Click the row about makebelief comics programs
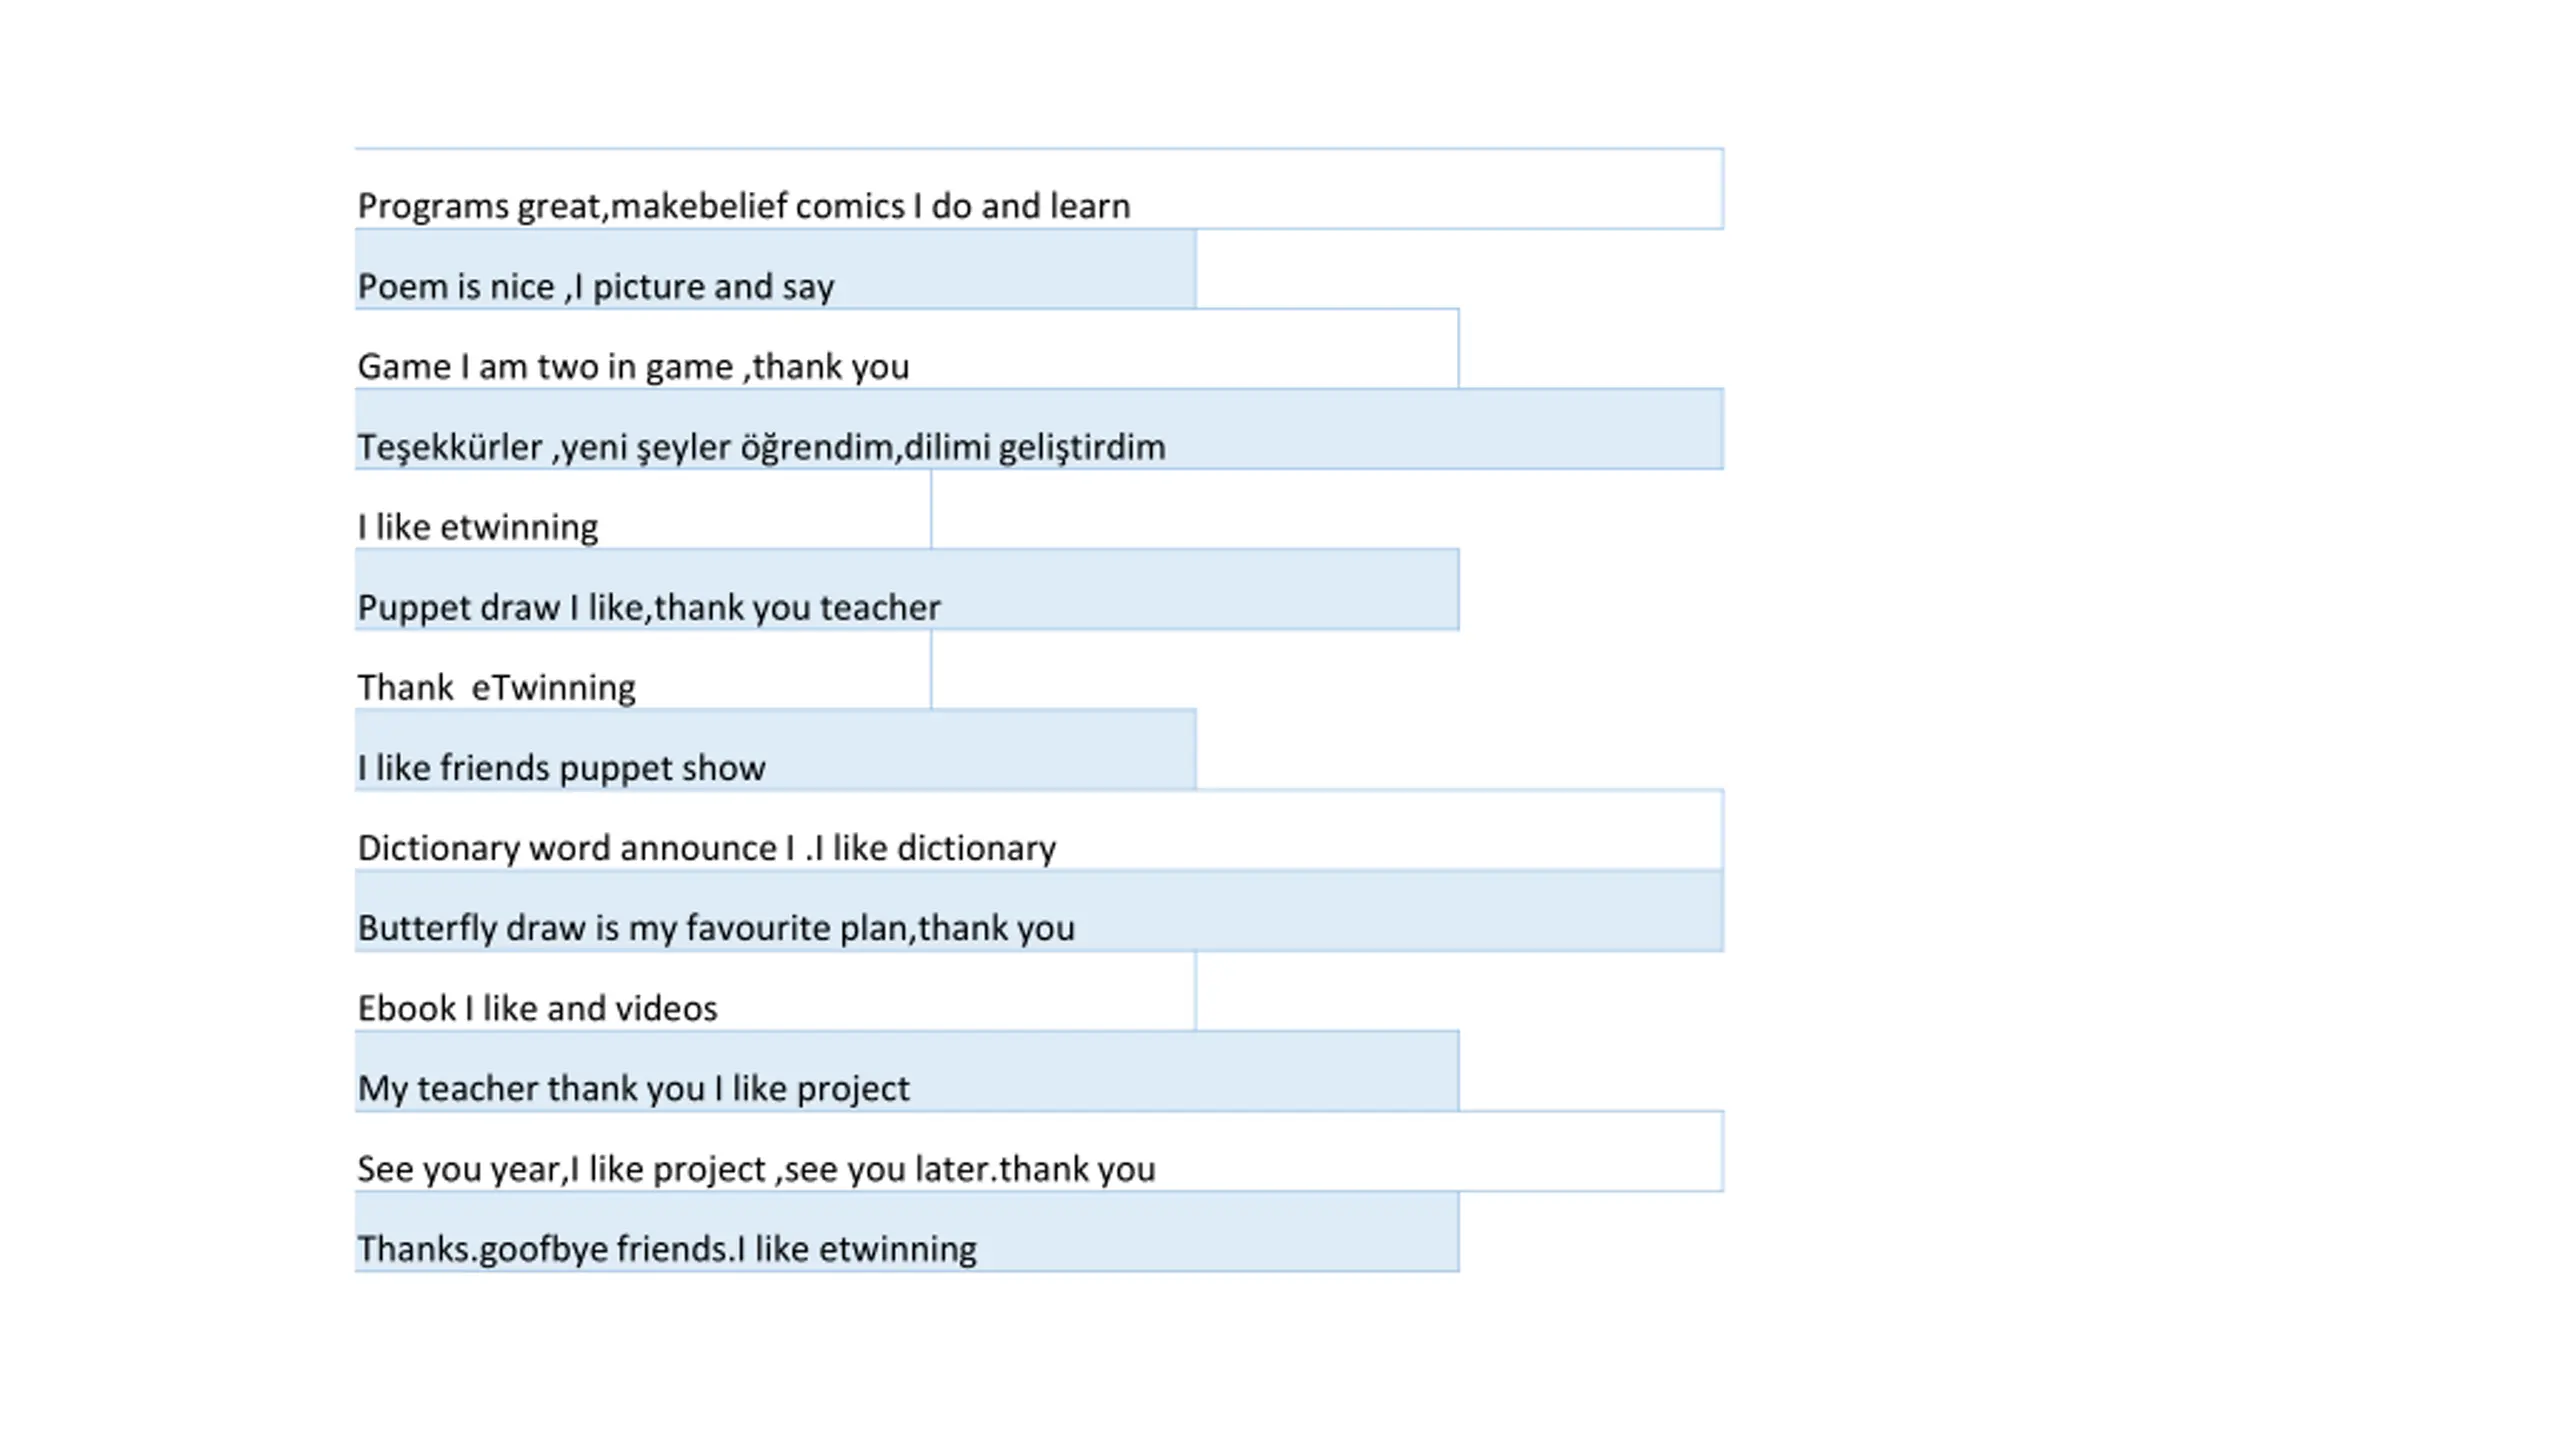Viewport: 2560px width, 1440px height. click(1038, 189)
